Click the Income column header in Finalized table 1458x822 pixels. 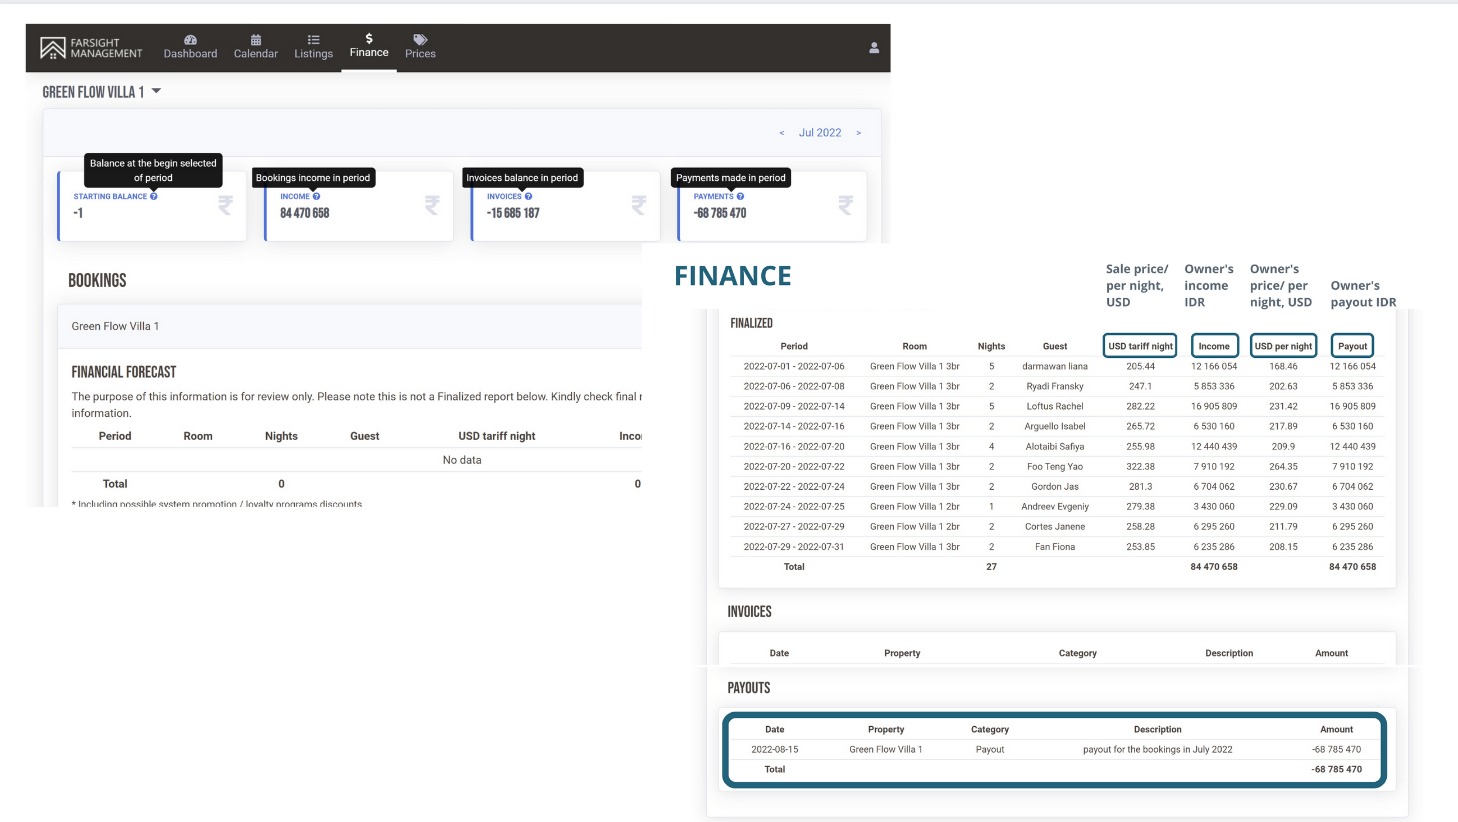coord(1214,346)
